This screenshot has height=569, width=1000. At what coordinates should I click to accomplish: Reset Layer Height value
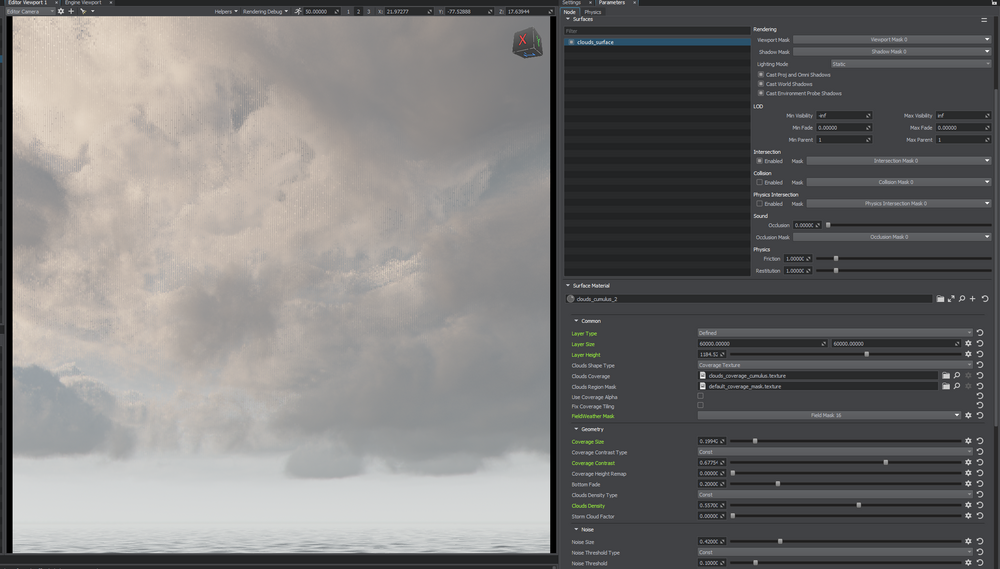pyautogui.click(x=980, y=354)
